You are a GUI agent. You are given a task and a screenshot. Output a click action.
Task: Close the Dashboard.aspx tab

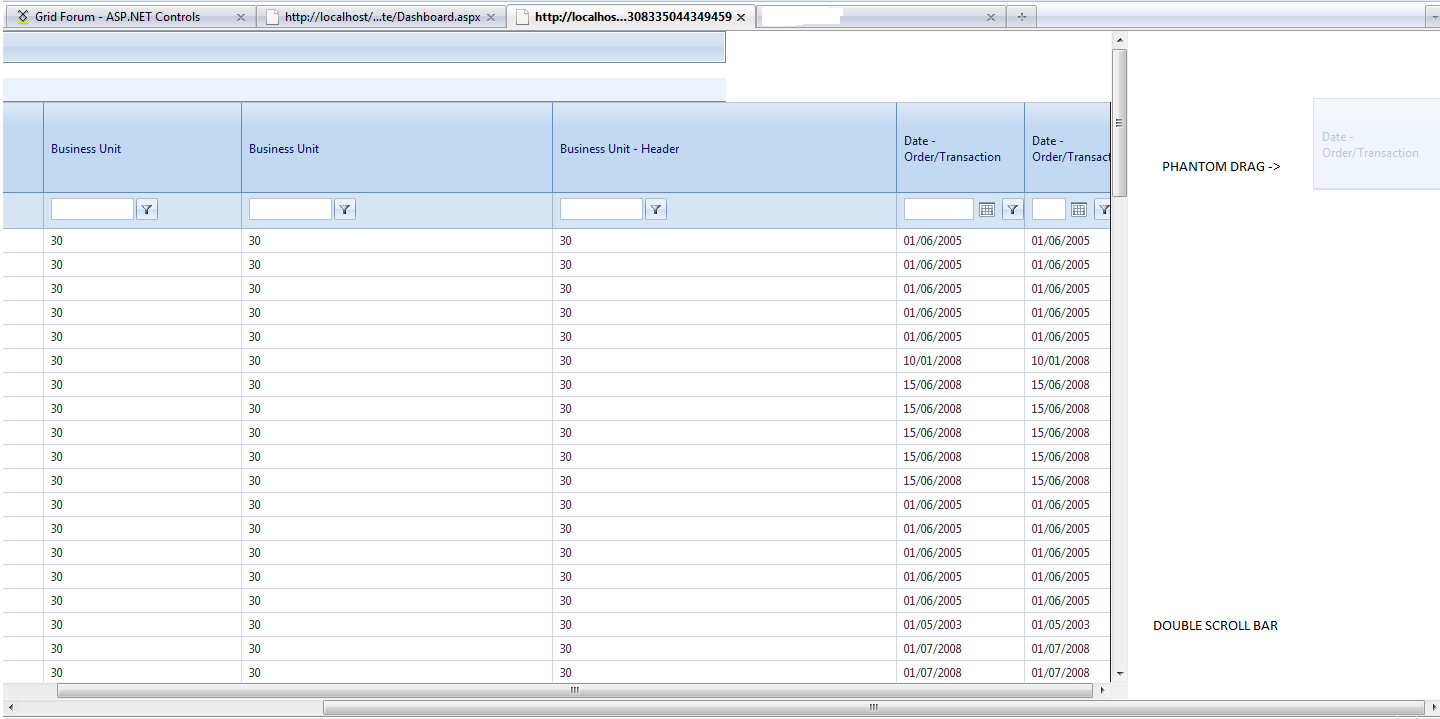pos(490,17)
